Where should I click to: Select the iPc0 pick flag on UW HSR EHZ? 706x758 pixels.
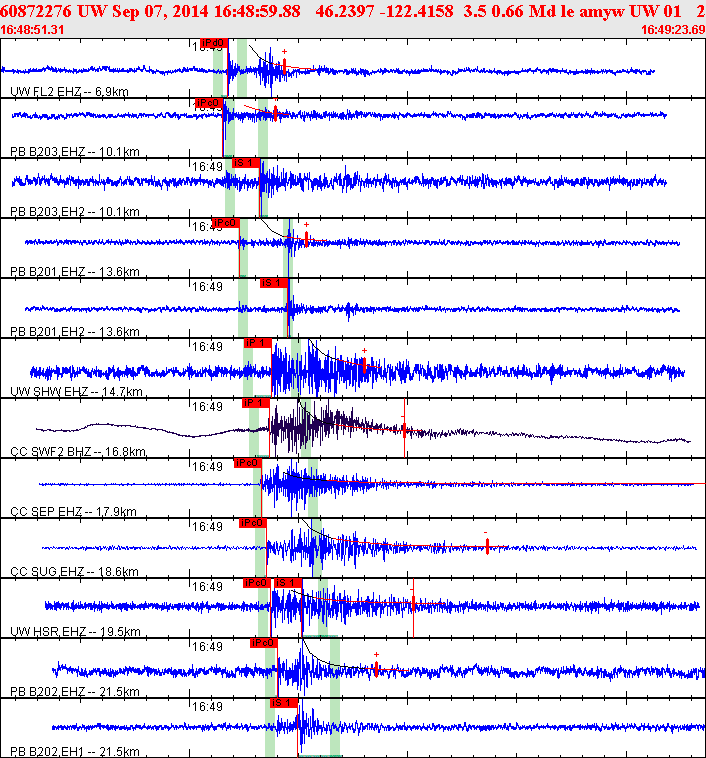pyautogui.click(x=257, y=583)
